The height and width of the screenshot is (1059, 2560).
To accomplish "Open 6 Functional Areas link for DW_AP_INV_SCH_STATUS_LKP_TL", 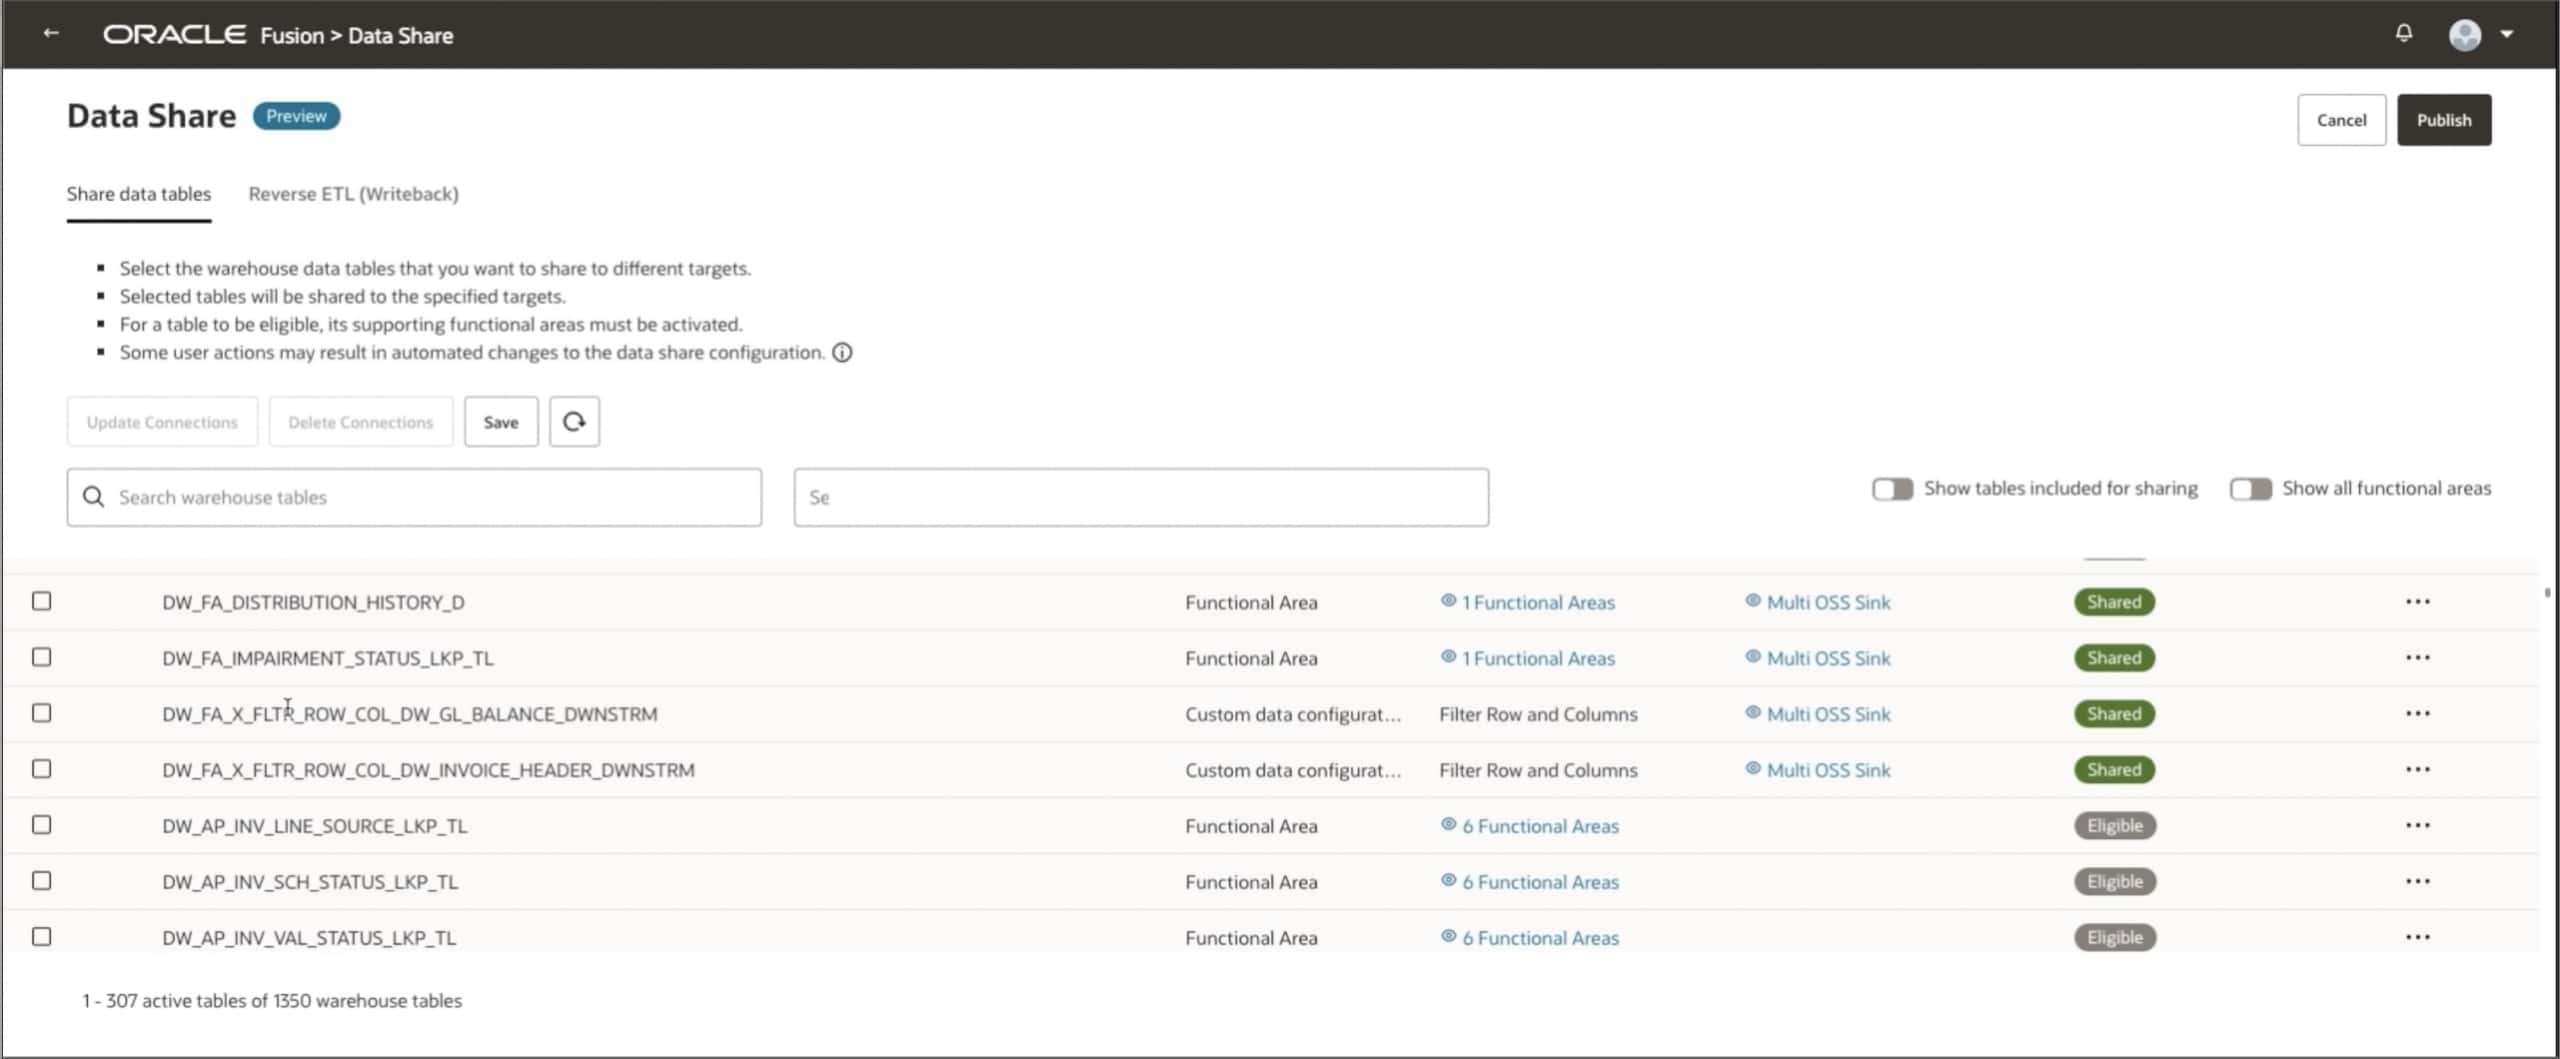I will (1540, 882).
